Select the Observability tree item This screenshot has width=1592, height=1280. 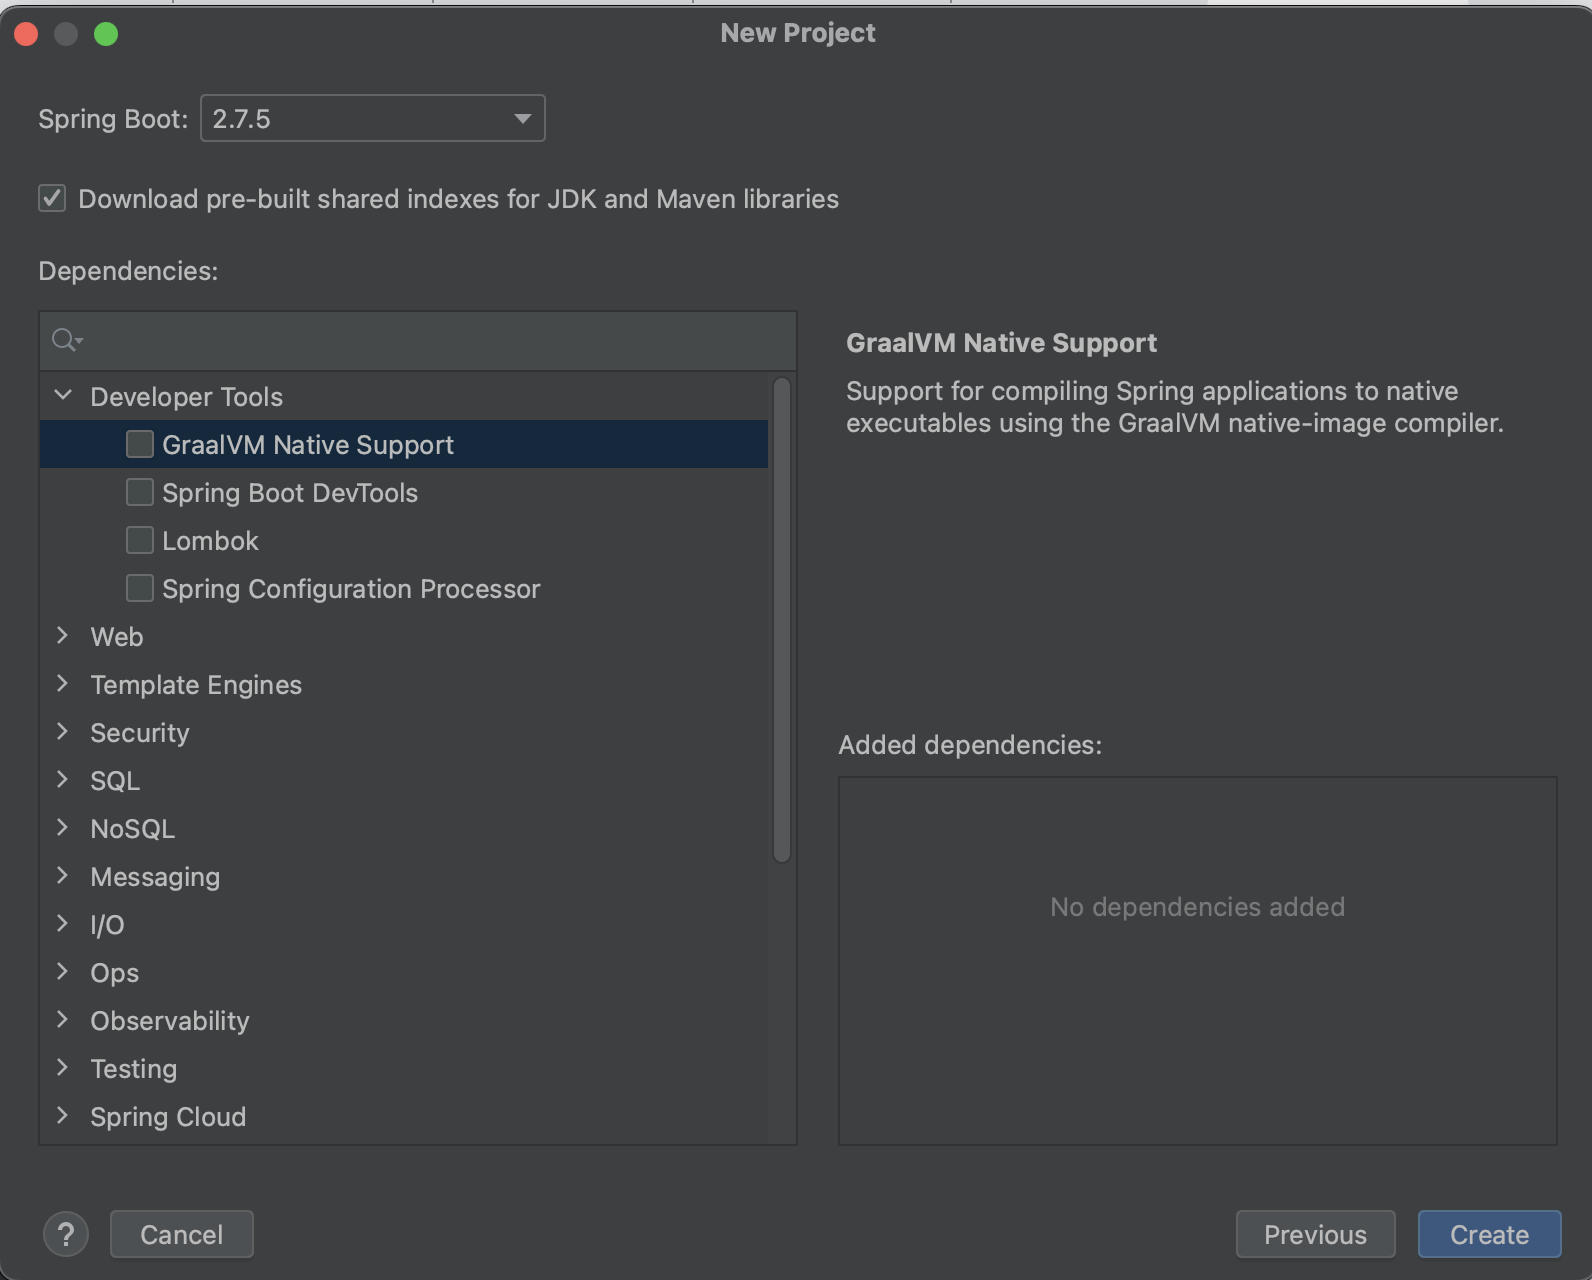point(169,1020)
